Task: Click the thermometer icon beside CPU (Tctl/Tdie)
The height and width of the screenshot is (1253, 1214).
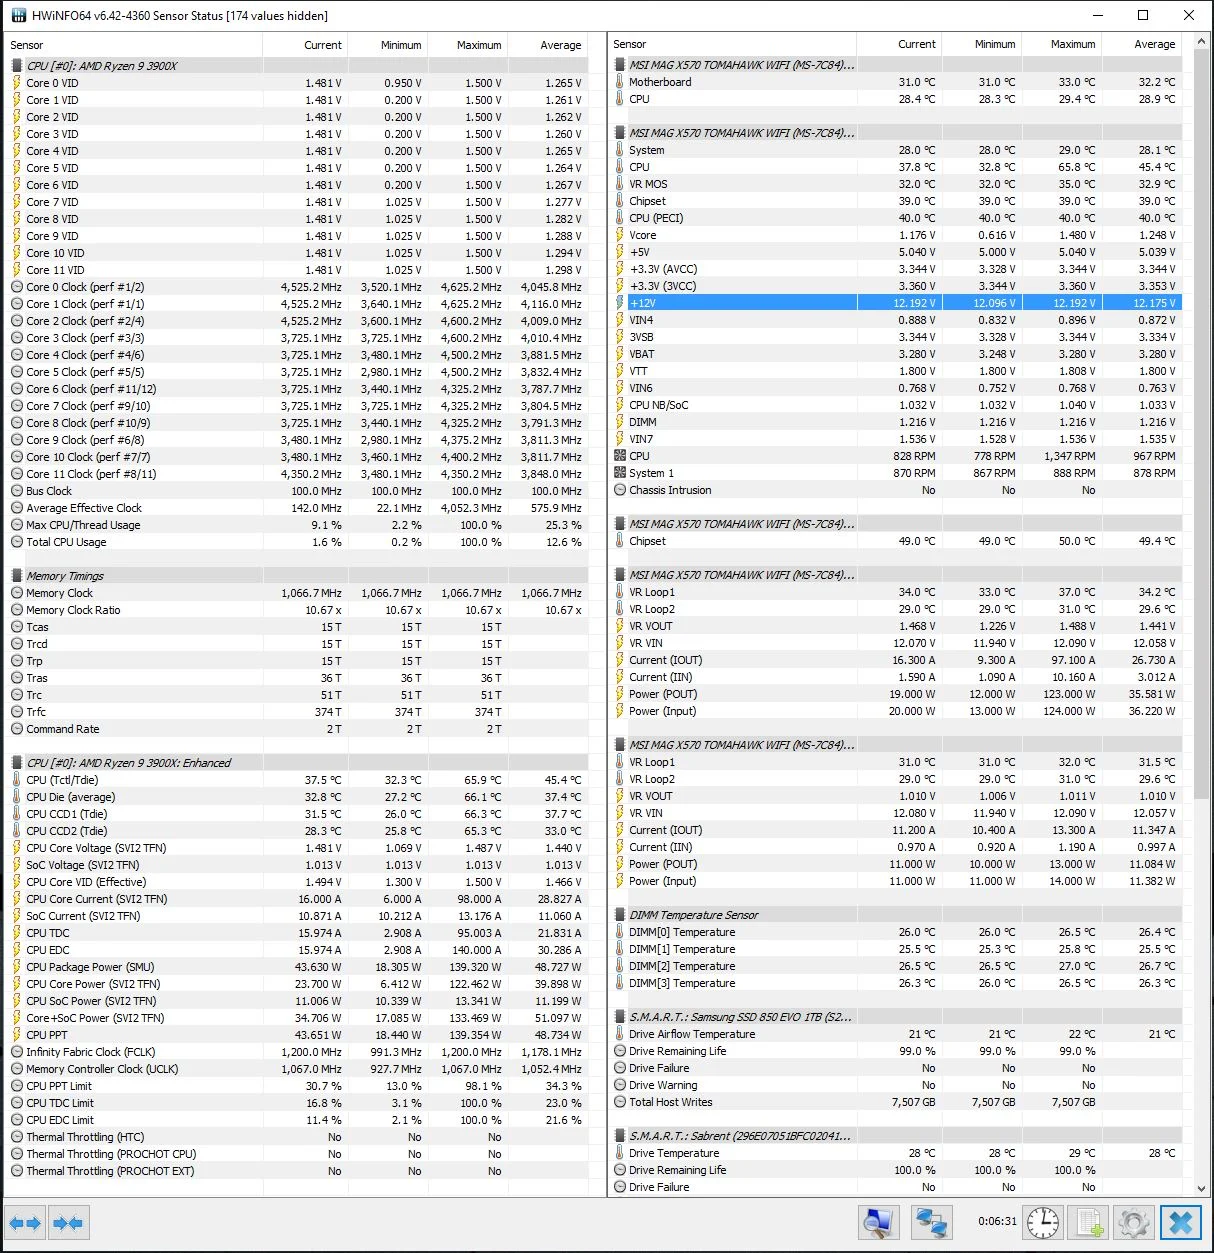Action: pyautogui.click(x=17, y=780)
